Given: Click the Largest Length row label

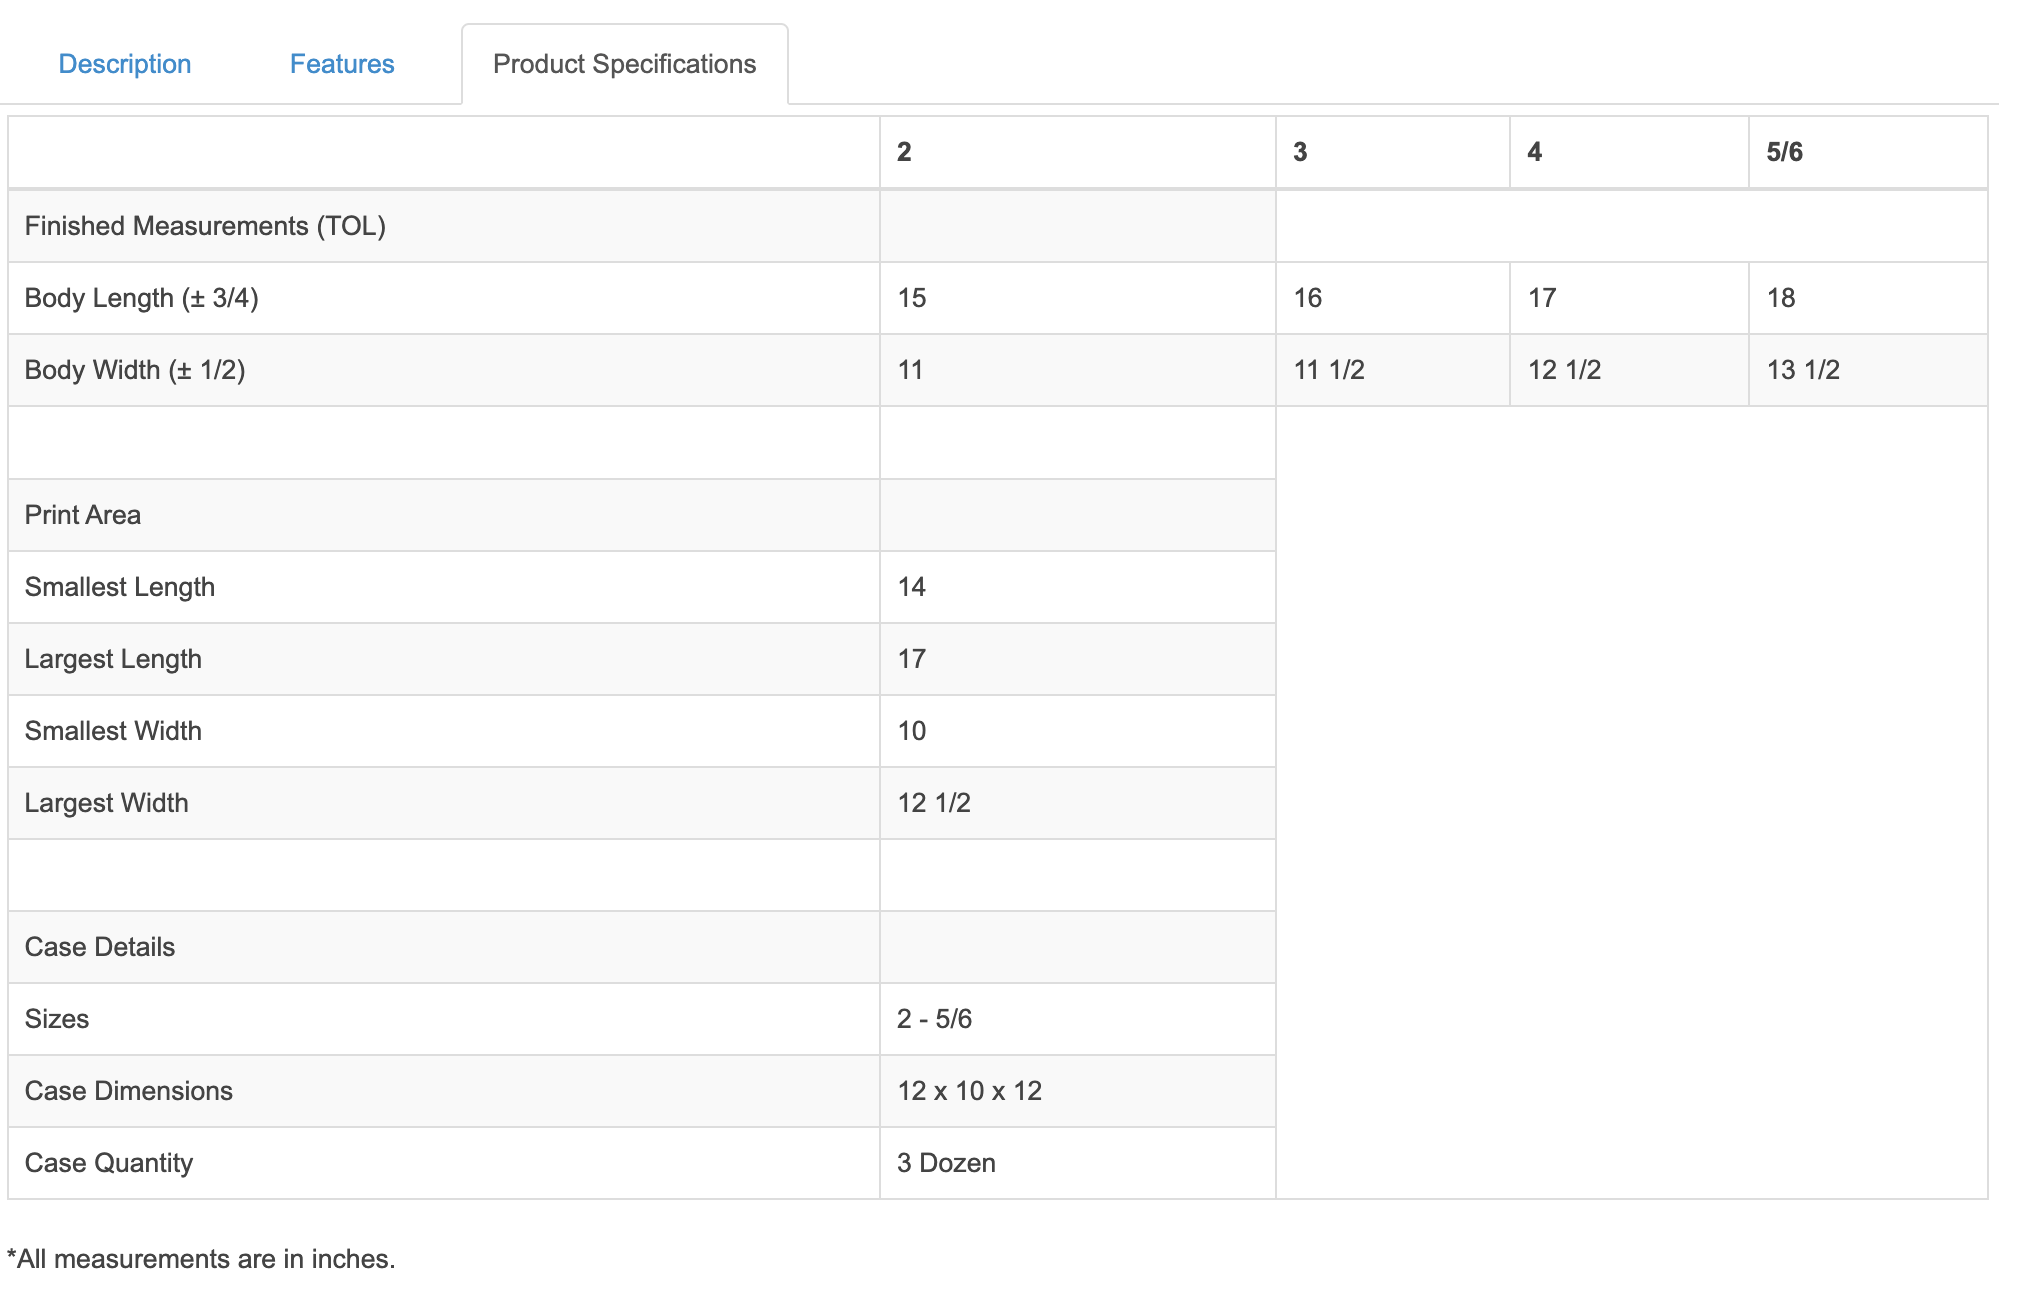Looking at the screenshot, I should [113, 659].
